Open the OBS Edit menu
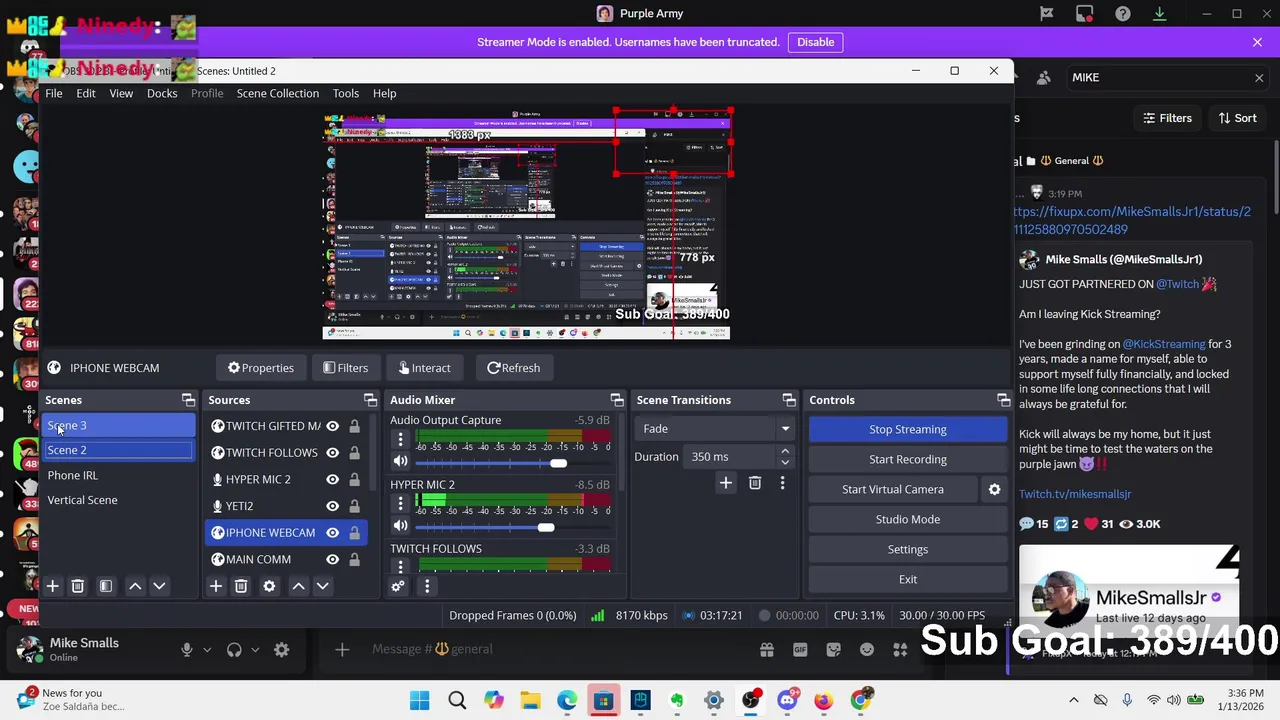1280x720 pixels. click(x=86, y=93)
